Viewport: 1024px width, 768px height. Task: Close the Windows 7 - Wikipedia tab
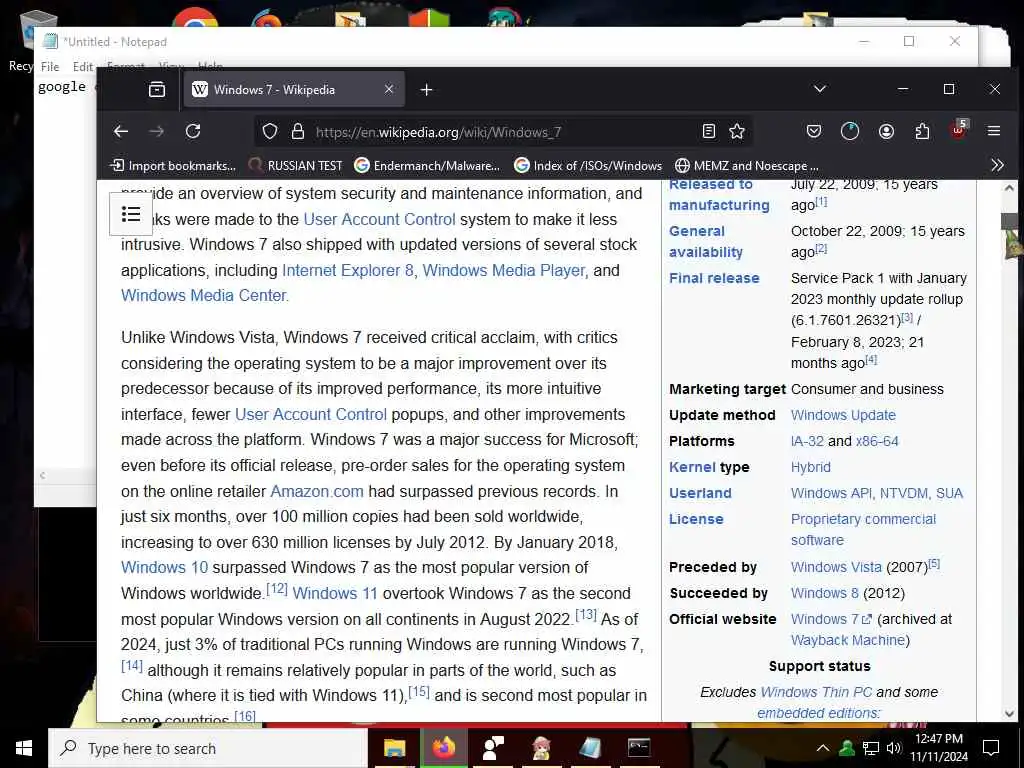pos(389,89)
